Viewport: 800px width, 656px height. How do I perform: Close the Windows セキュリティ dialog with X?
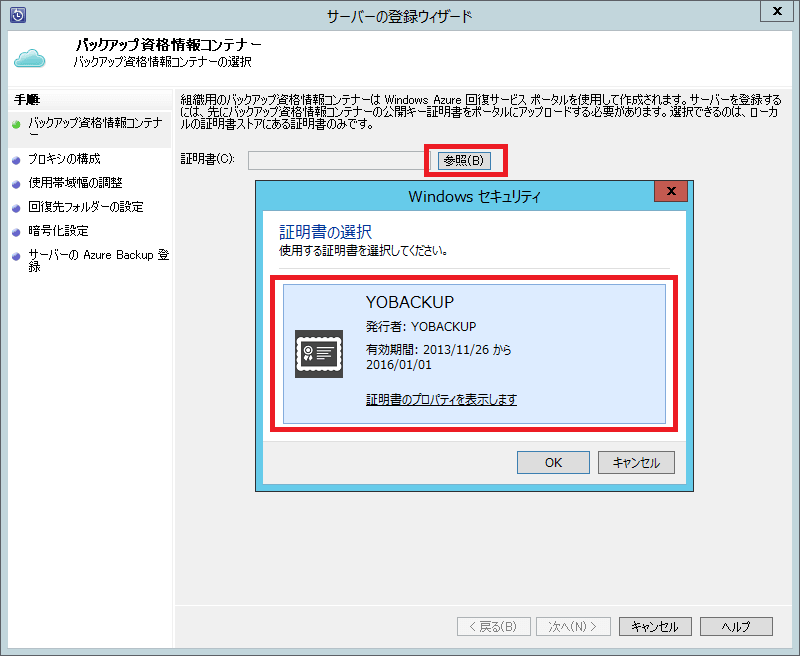(669, 192)
